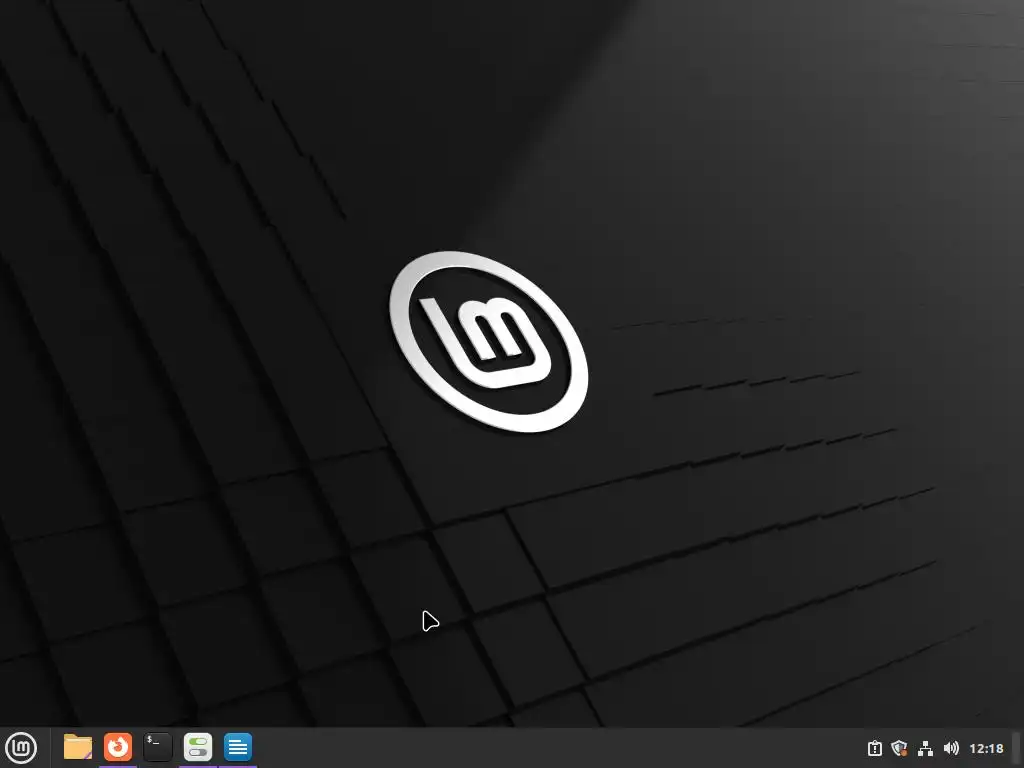The image size is (1024, 768).
Task: Click the show desktop strip at the panel edge
Action: click(x=1016, y=748)
